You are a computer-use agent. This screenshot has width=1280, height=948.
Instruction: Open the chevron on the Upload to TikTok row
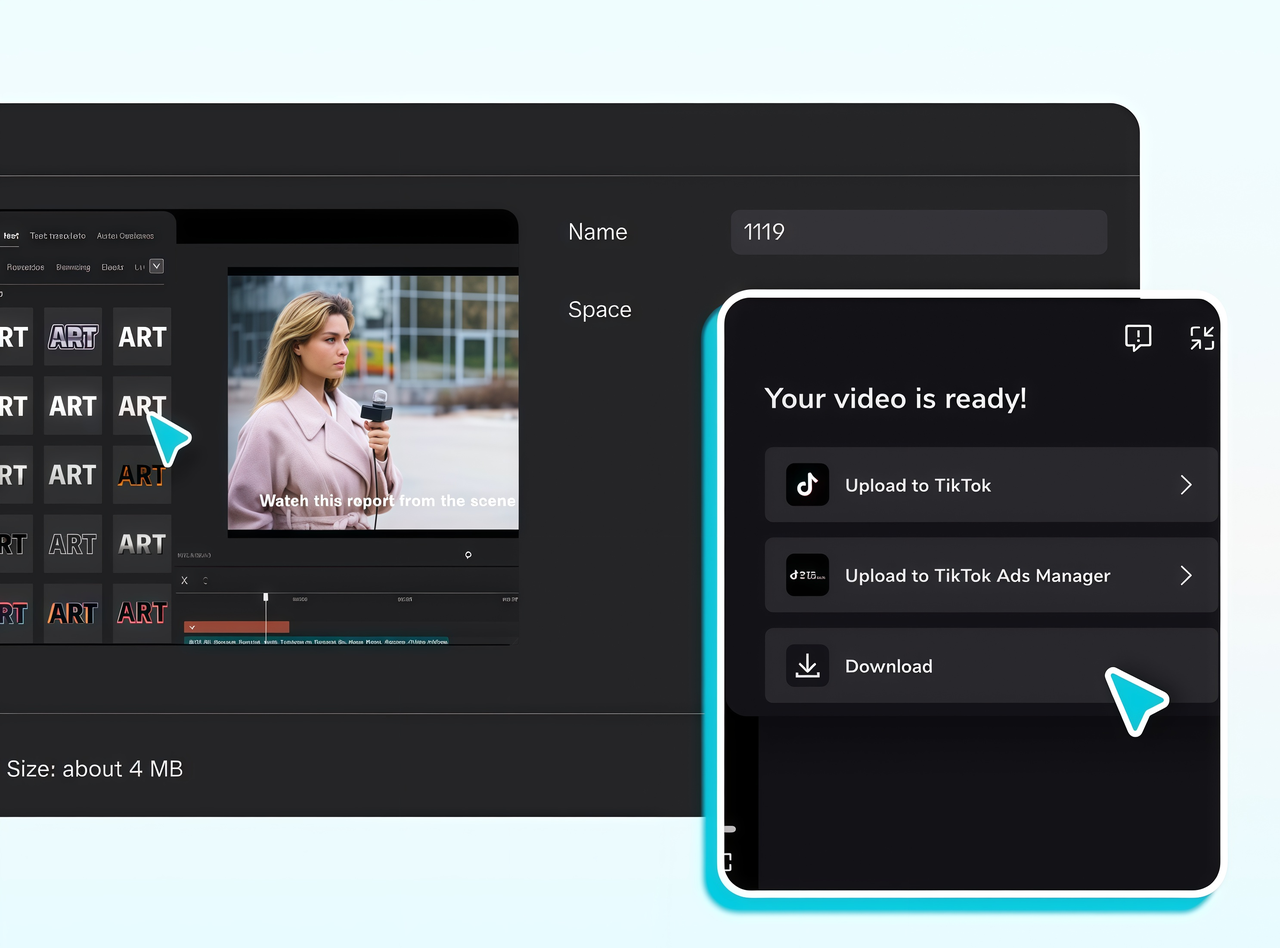1186,485
